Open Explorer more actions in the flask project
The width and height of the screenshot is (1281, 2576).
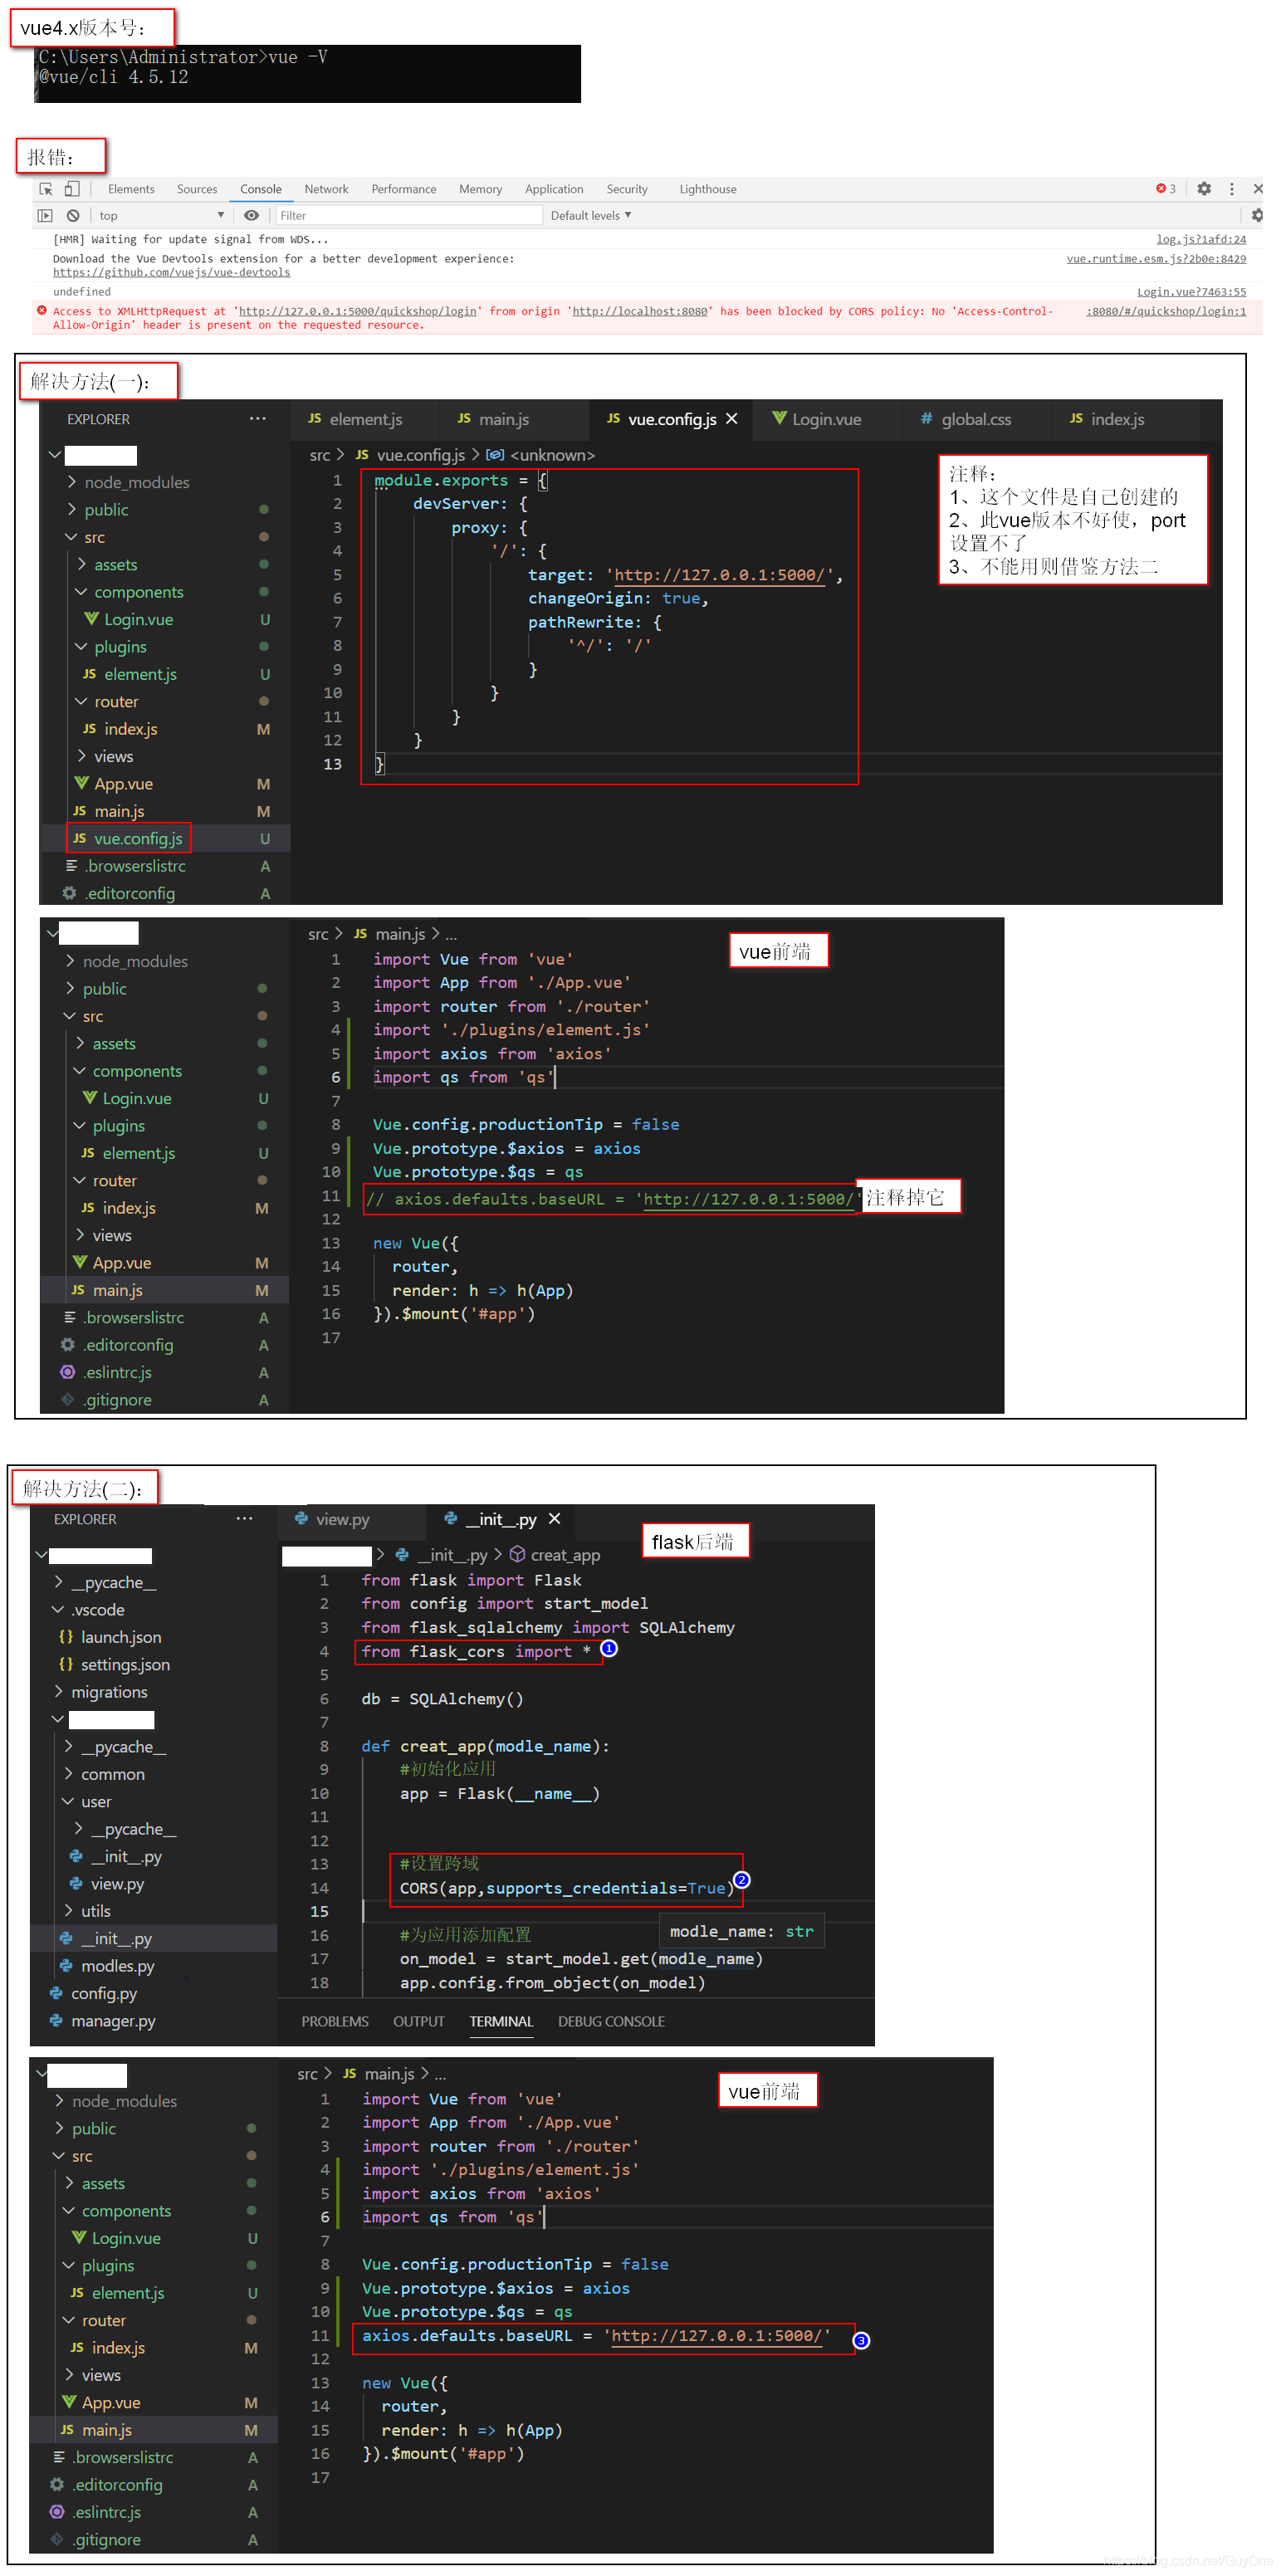[244, 1519]
